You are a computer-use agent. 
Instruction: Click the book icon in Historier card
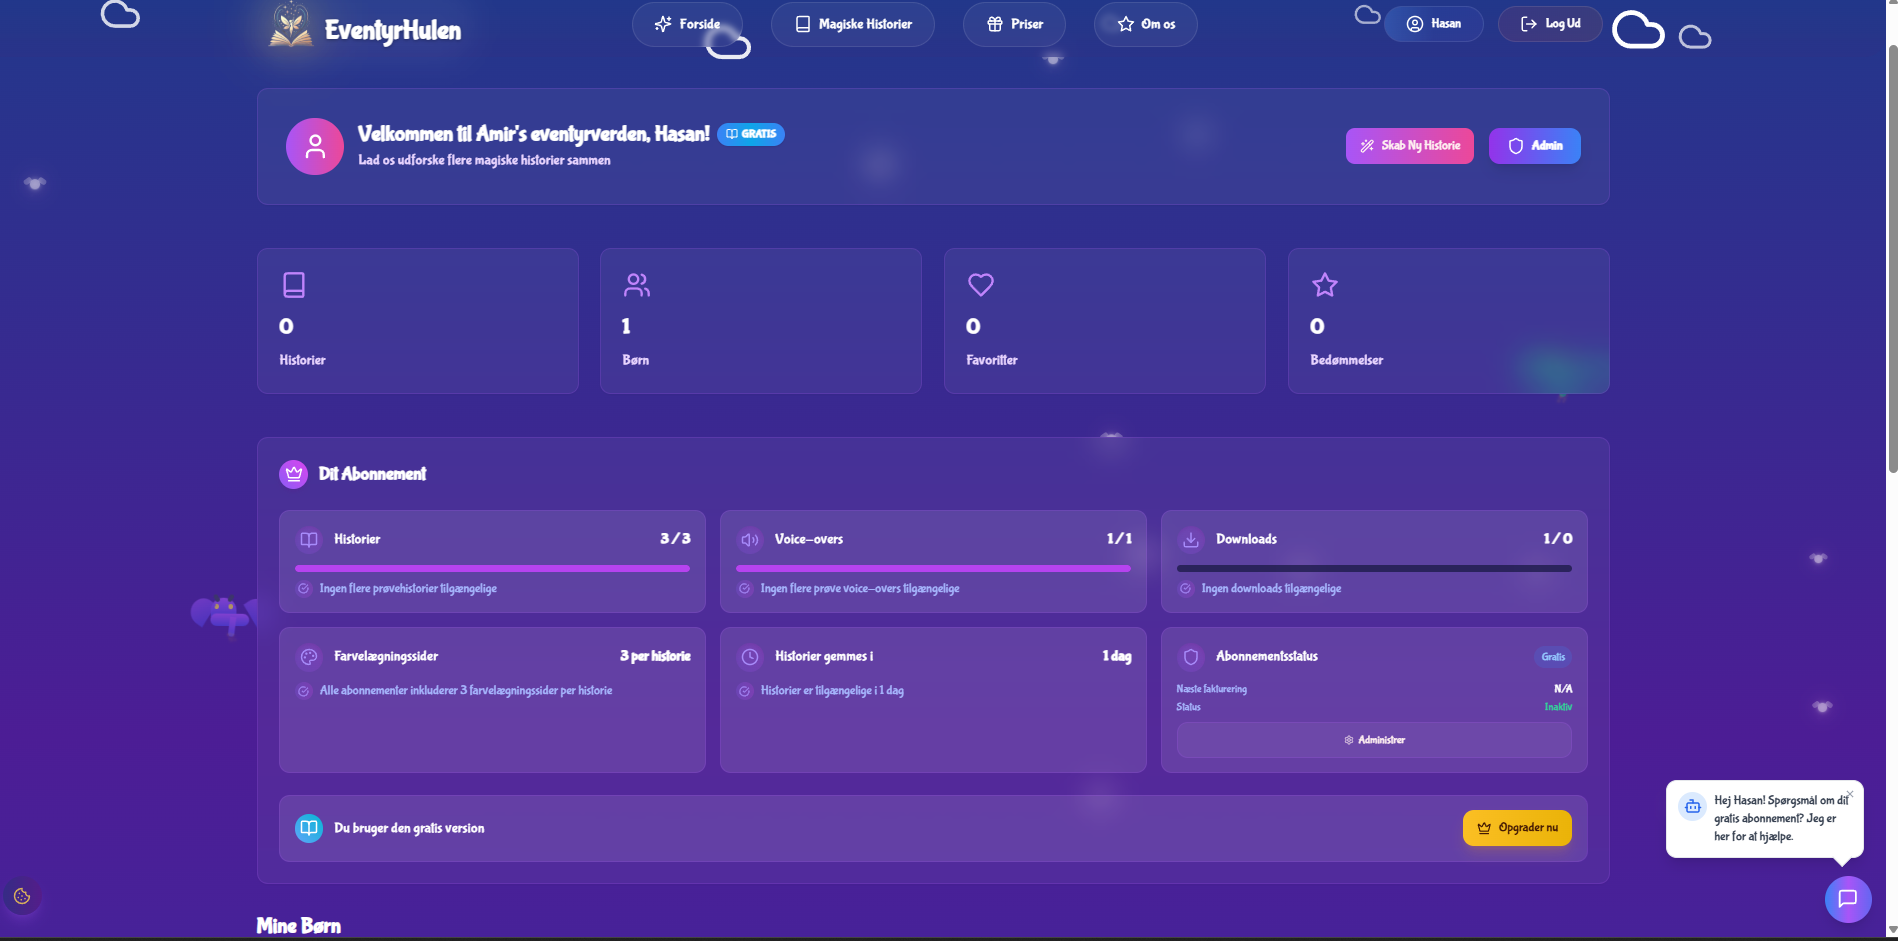pos(294,285)
